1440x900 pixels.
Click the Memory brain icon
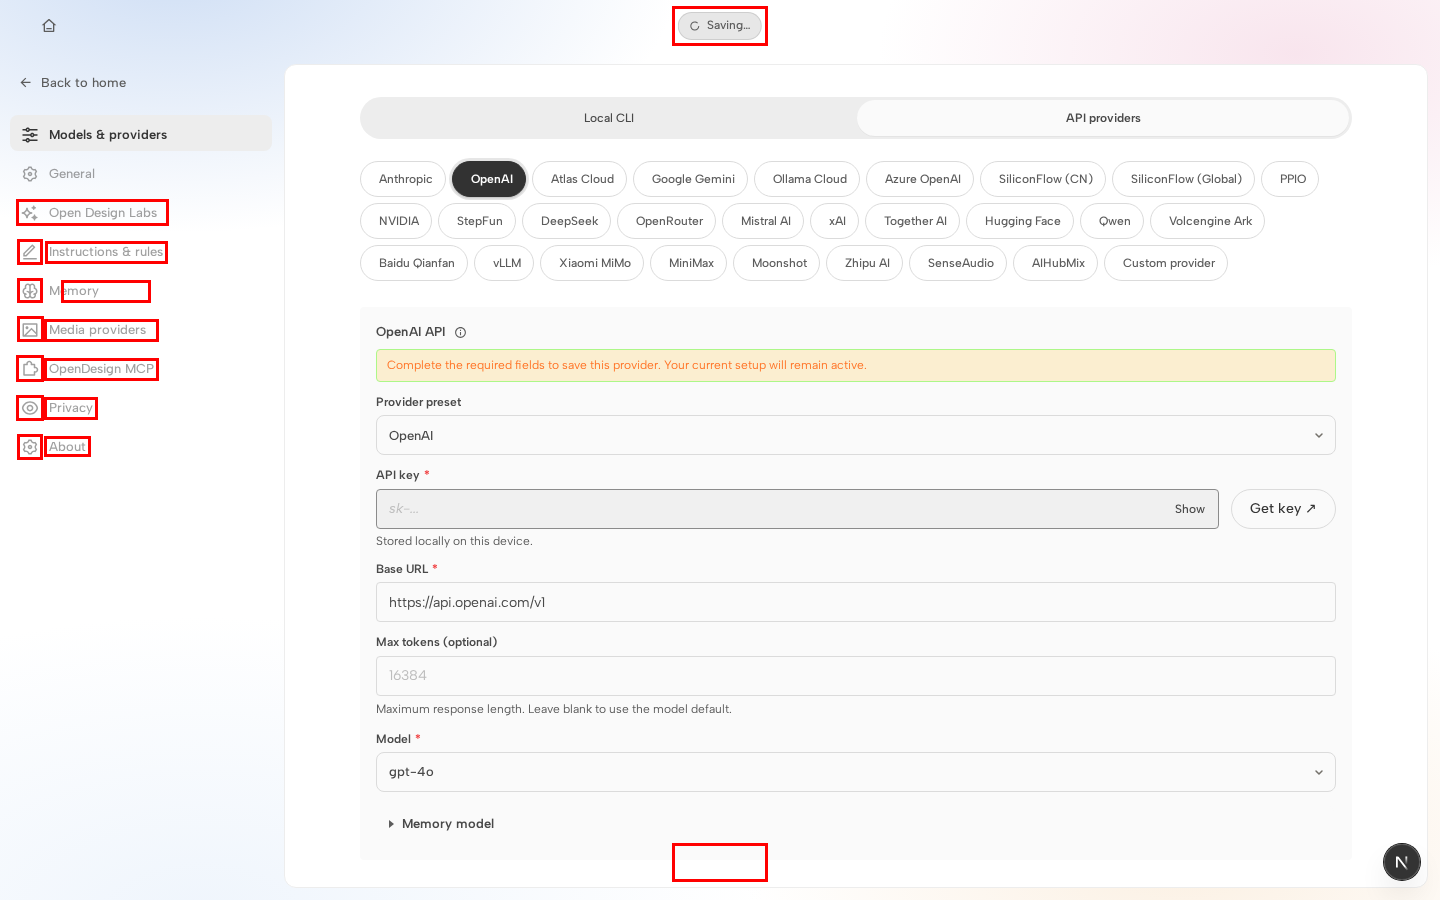tap(30, 291)
